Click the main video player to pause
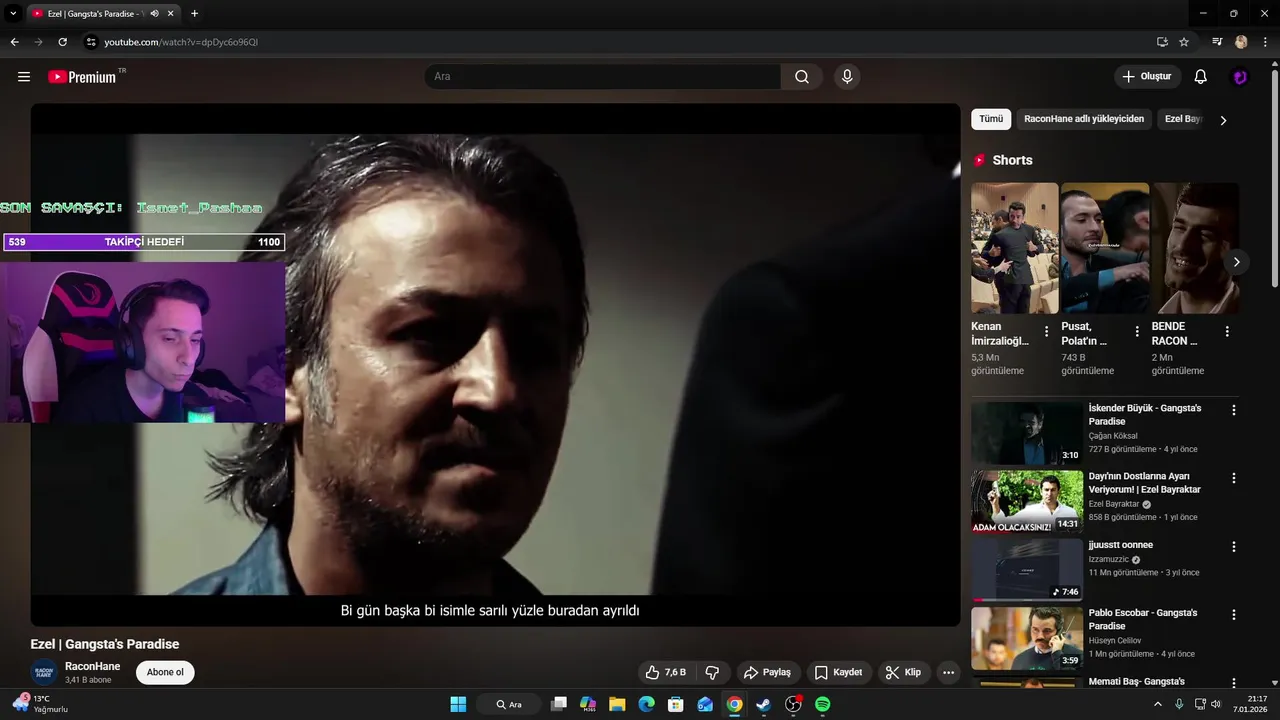Viewport: 1280px width, 720px height. [x=495, y=365]
